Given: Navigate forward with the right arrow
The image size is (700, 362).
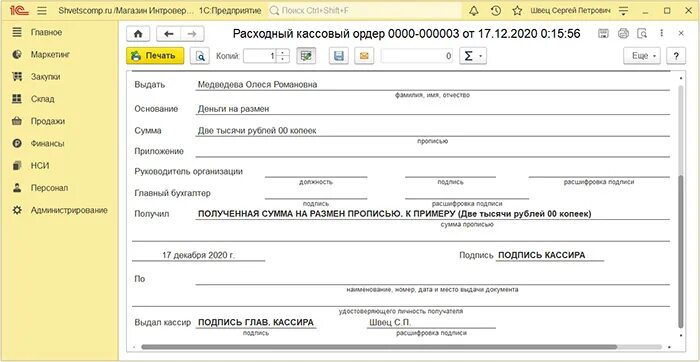Looking at the screenshot, I should point(192,33).
